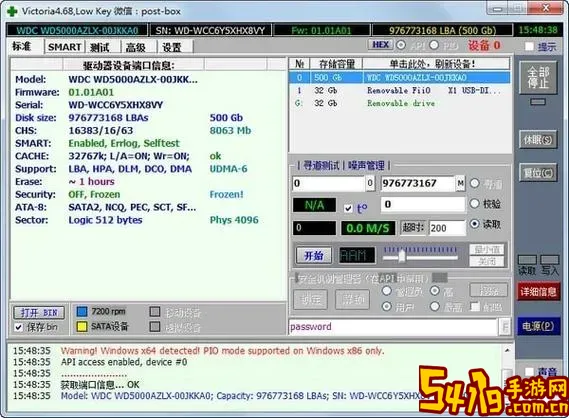Click the 电源(P) power button

(538, 326)
